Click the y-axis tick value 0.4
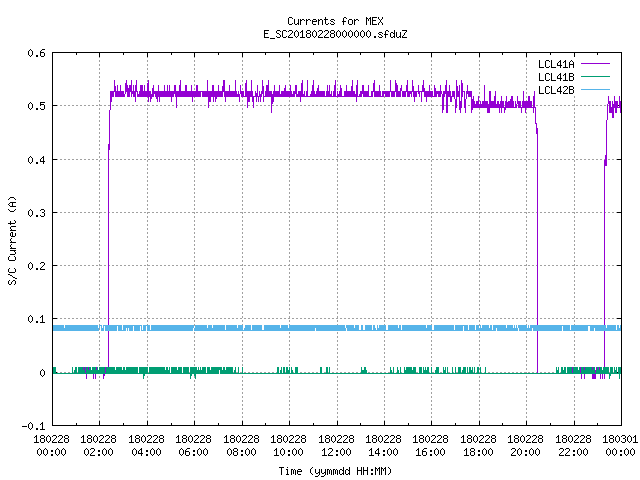This screenshot has height=480, width=640. (x=36, y=160)
